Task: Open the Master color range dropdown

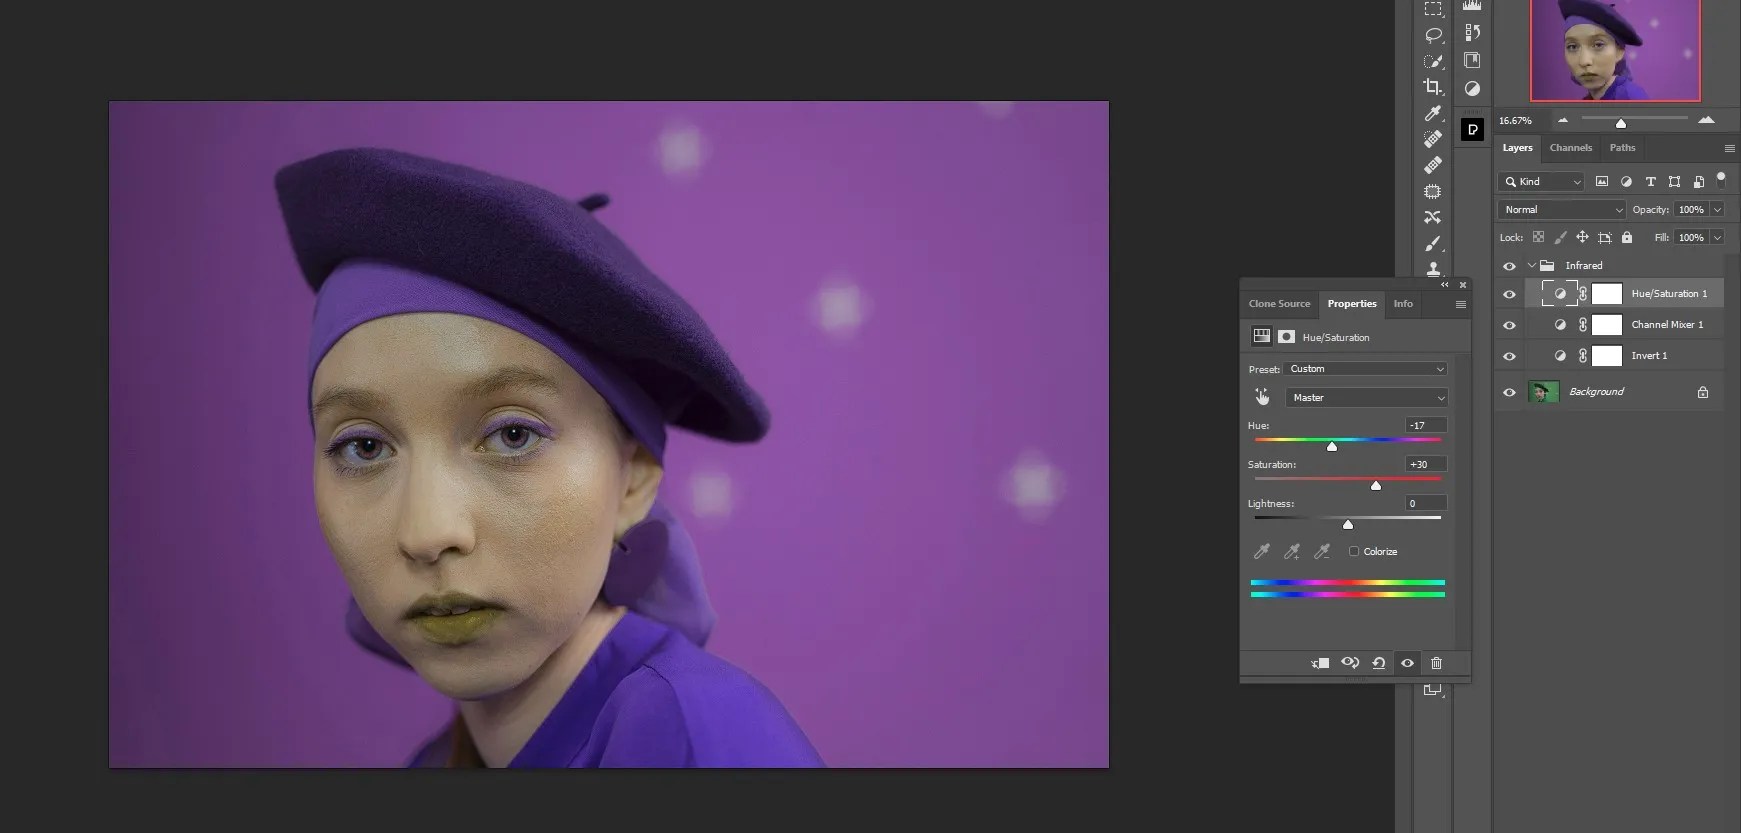Action: (x=1367, y=398)
